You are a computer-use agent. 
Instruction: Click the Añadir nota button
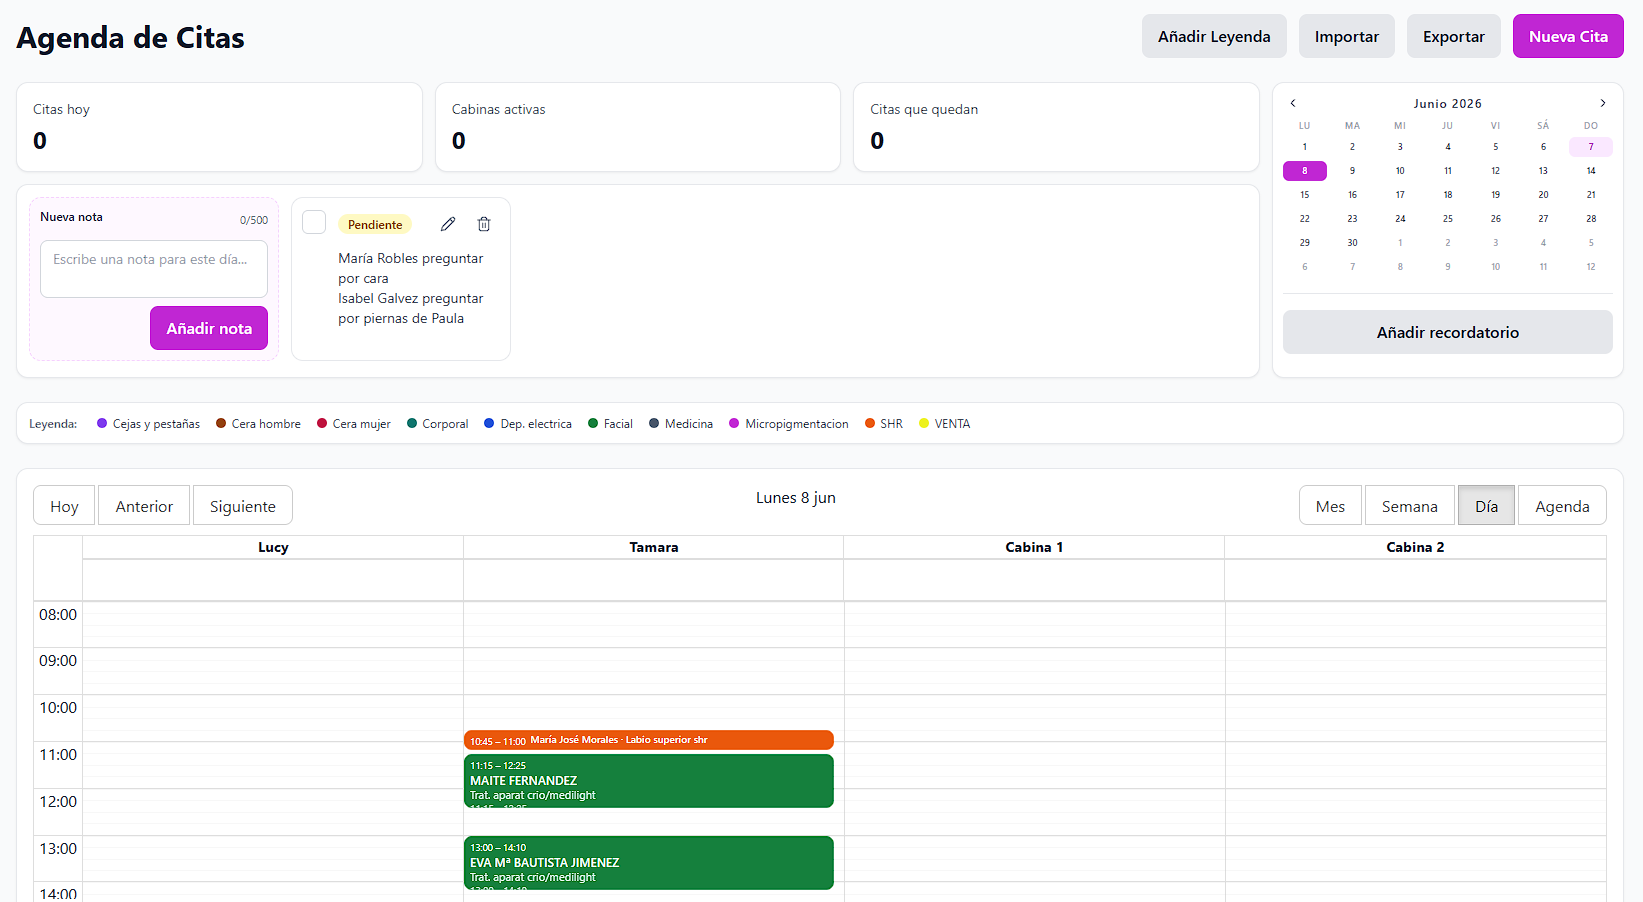(x=209, y=328)
